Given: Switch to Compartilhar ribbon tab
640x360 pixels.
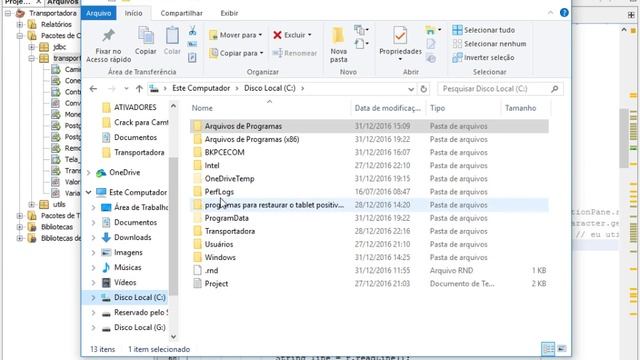Looking at the screenshot, I should 182,13.
